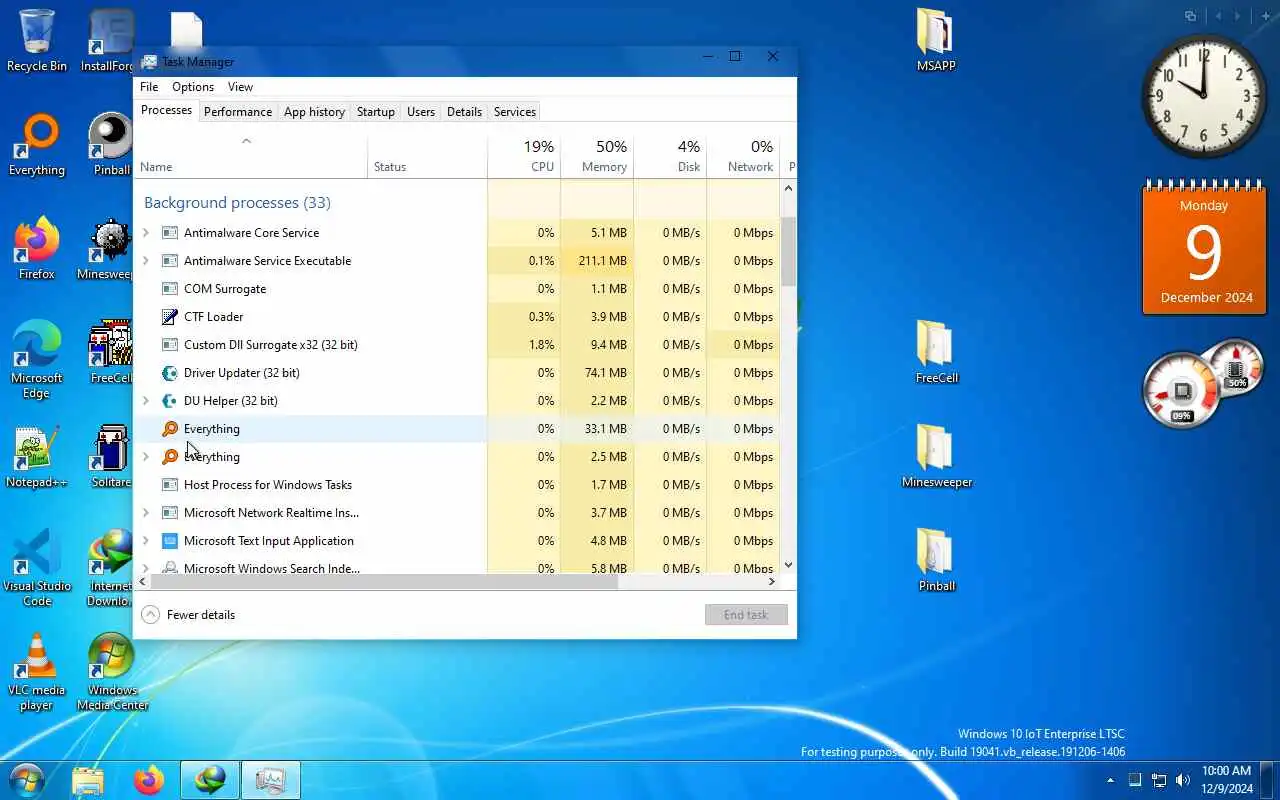Switch to the Services tab
1280x800 pixels.
(515, 112)
